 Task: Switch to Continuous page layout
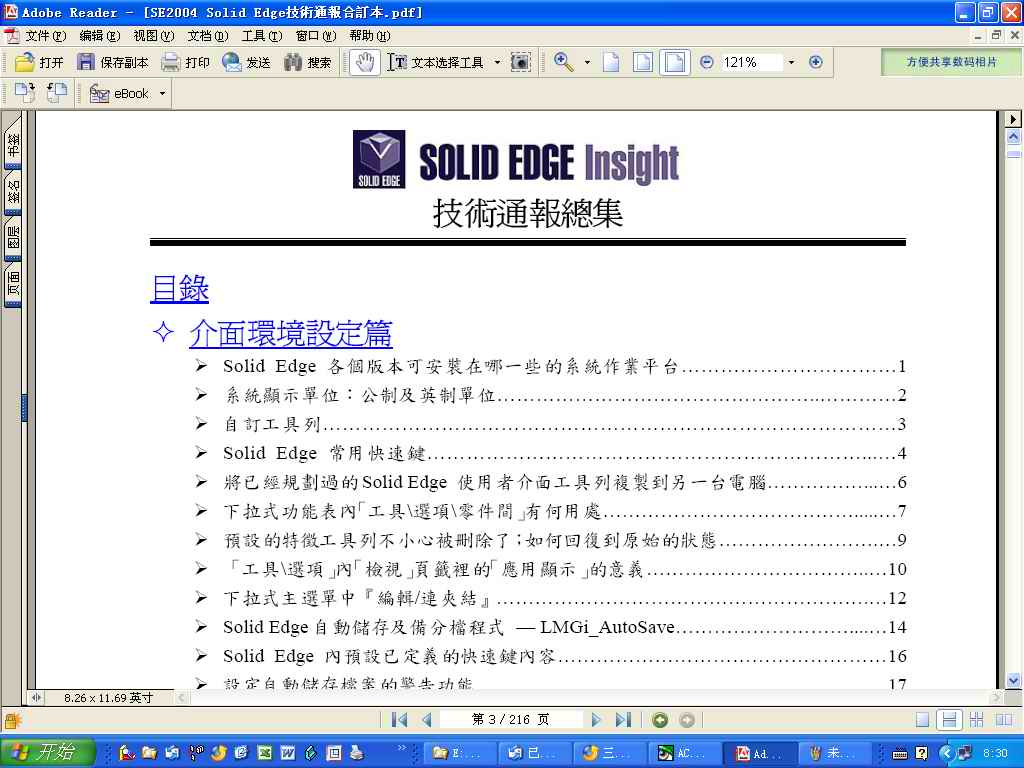[x=949, y=720]
